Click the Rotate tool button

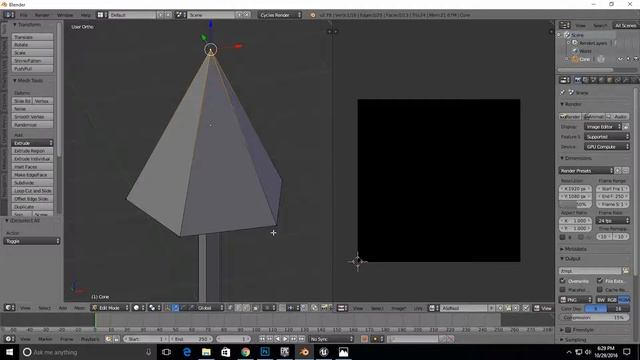click(32, 44)
